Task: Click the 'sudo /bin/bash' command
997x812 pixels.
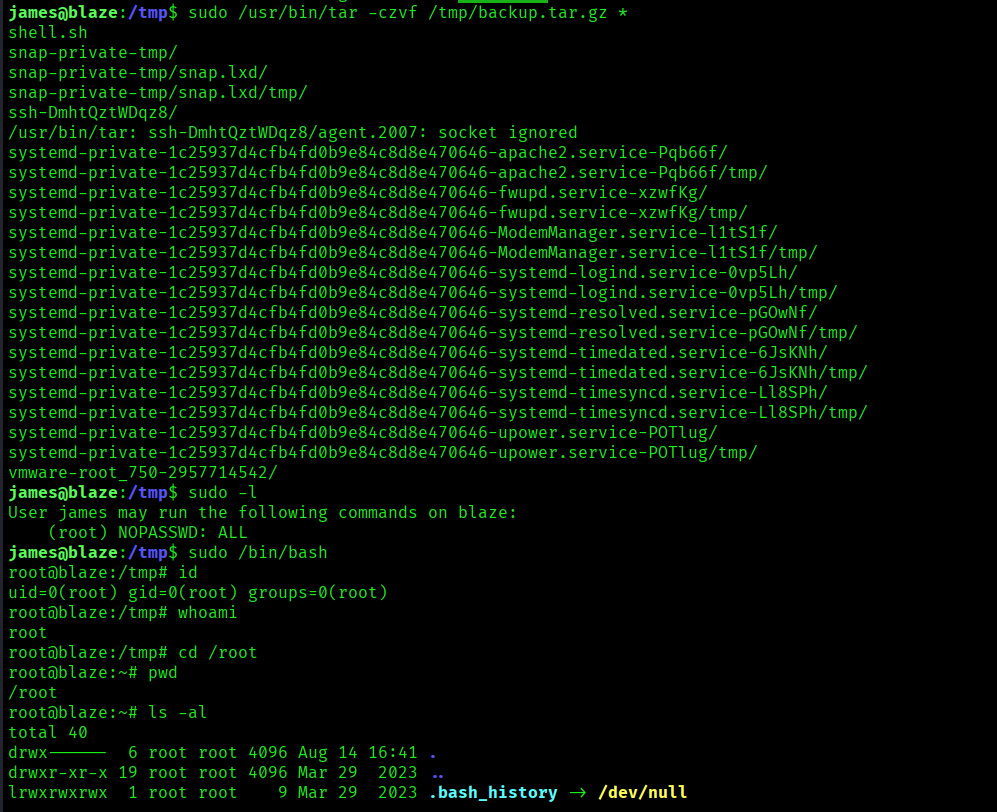Action: [257, 552]
